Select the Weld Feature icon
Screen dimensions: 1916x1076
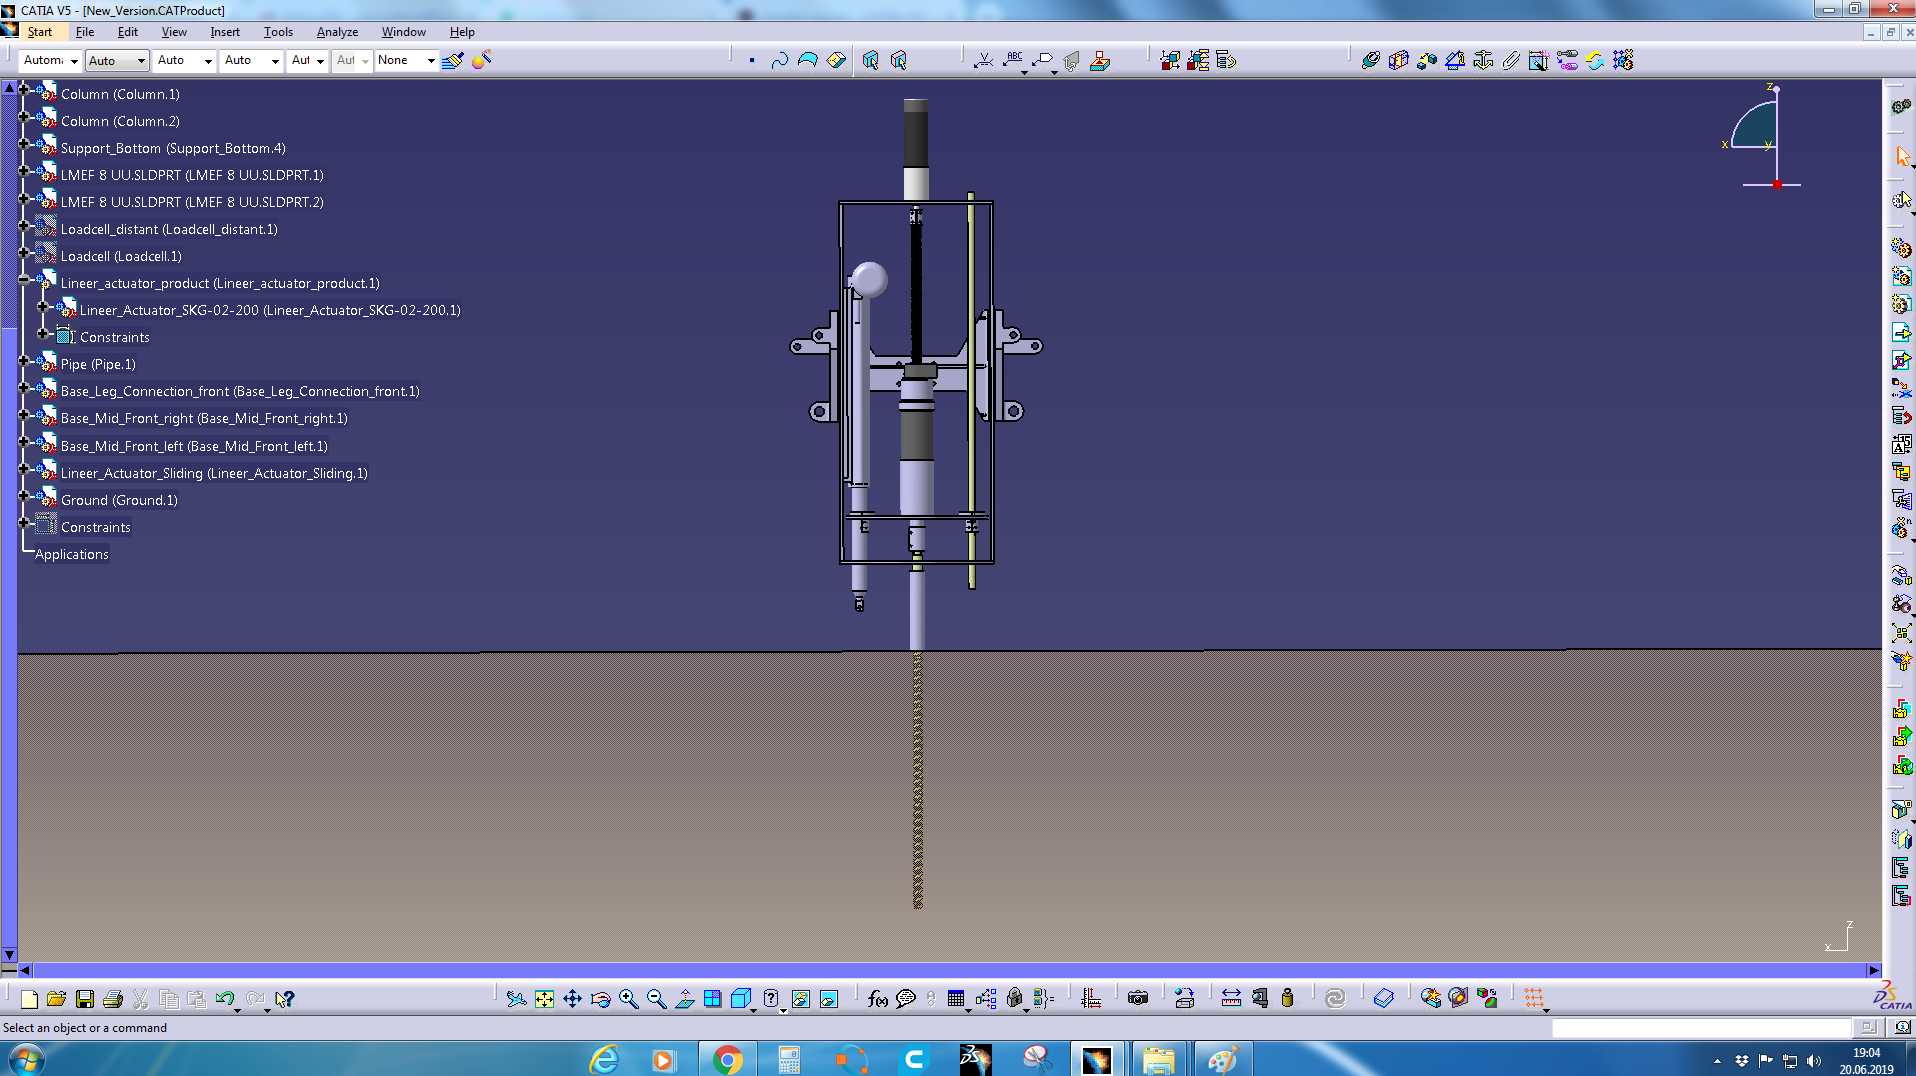pos(984,60)
